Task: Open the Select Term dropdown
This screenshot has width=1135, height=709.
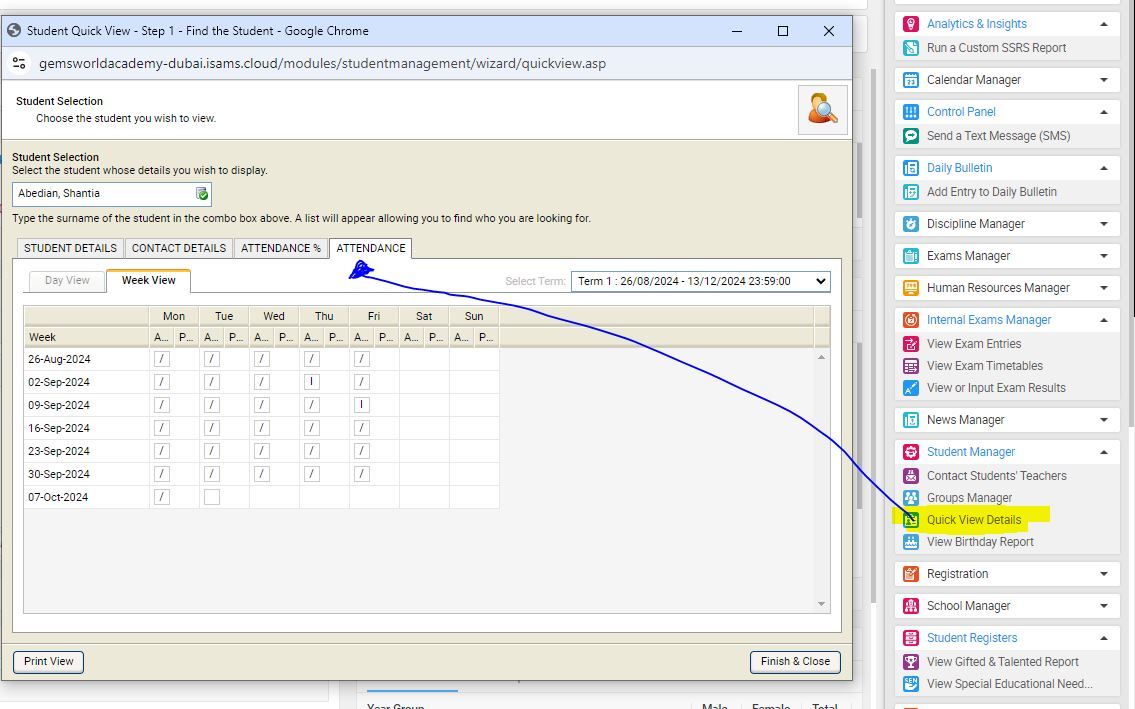Action: click(700, 281)
